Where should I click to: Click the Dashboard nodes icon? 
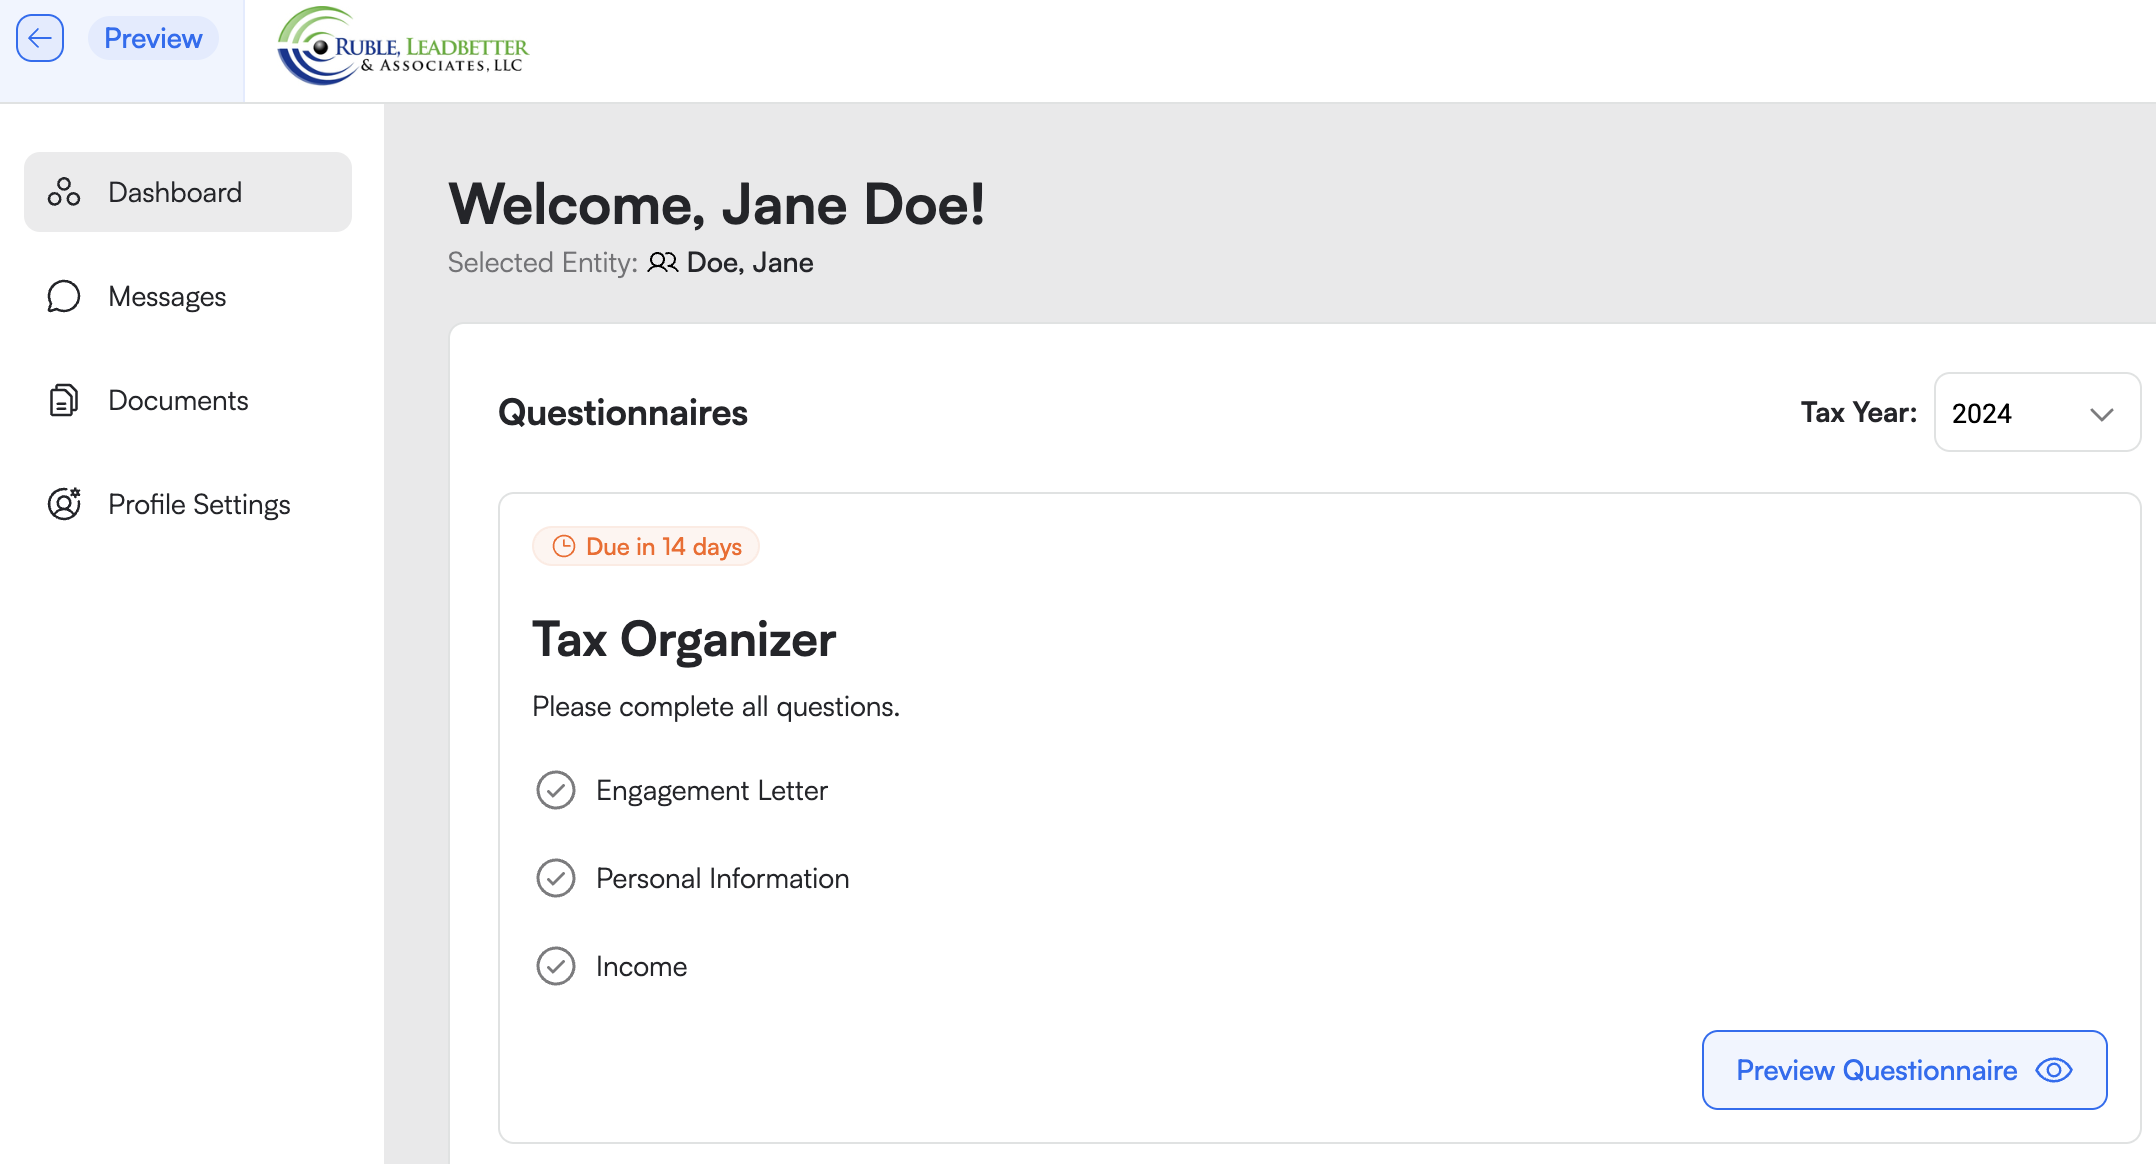pyautogui.click(x=64, y=192)
